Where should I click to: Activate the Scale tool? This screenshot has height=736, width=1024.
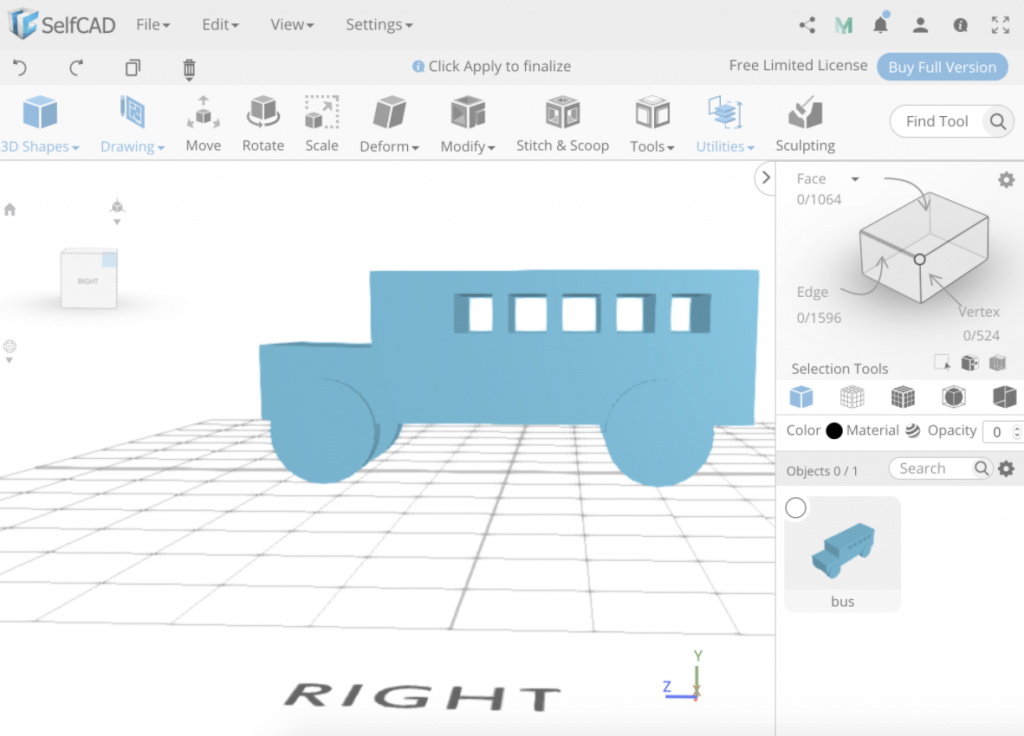pyautogui.click(x=321, y=120)
